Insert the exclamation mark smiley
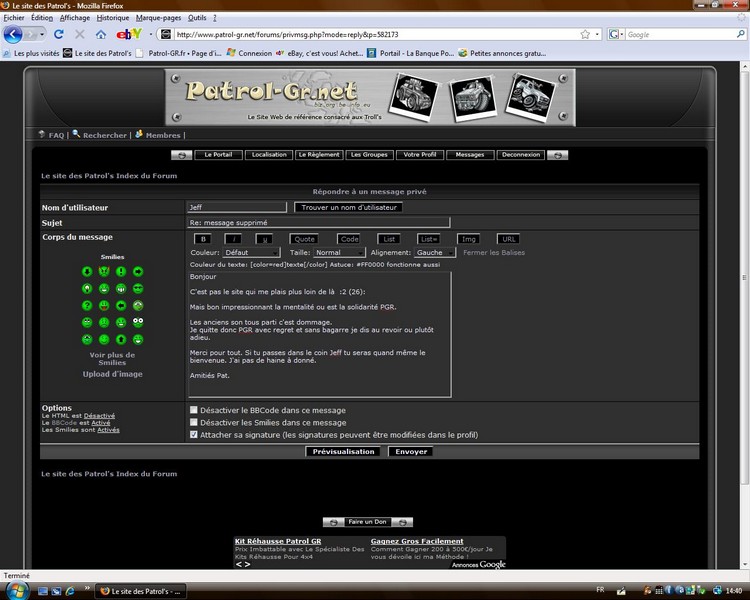This screenshot has width=750, height=600. [x=121, y=272]
